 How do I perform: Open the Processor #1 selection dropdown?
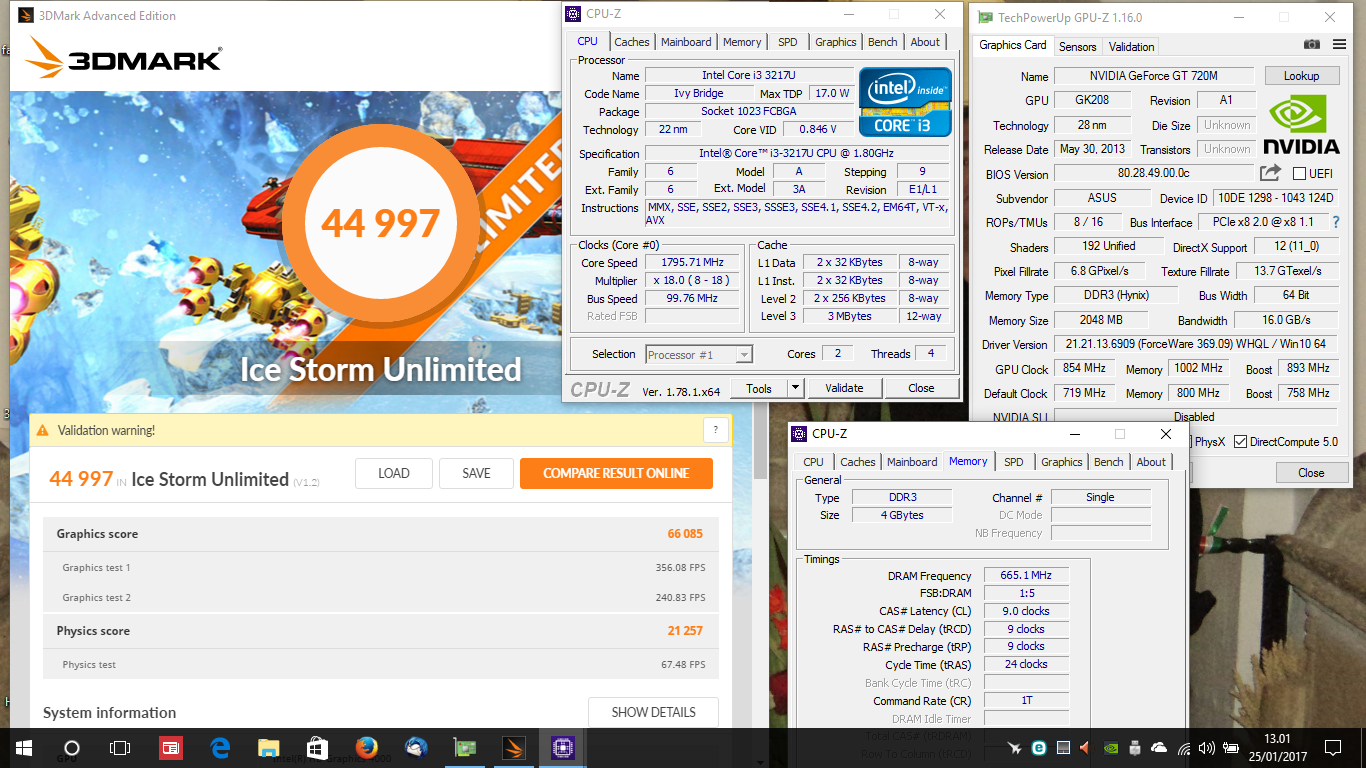699,354
